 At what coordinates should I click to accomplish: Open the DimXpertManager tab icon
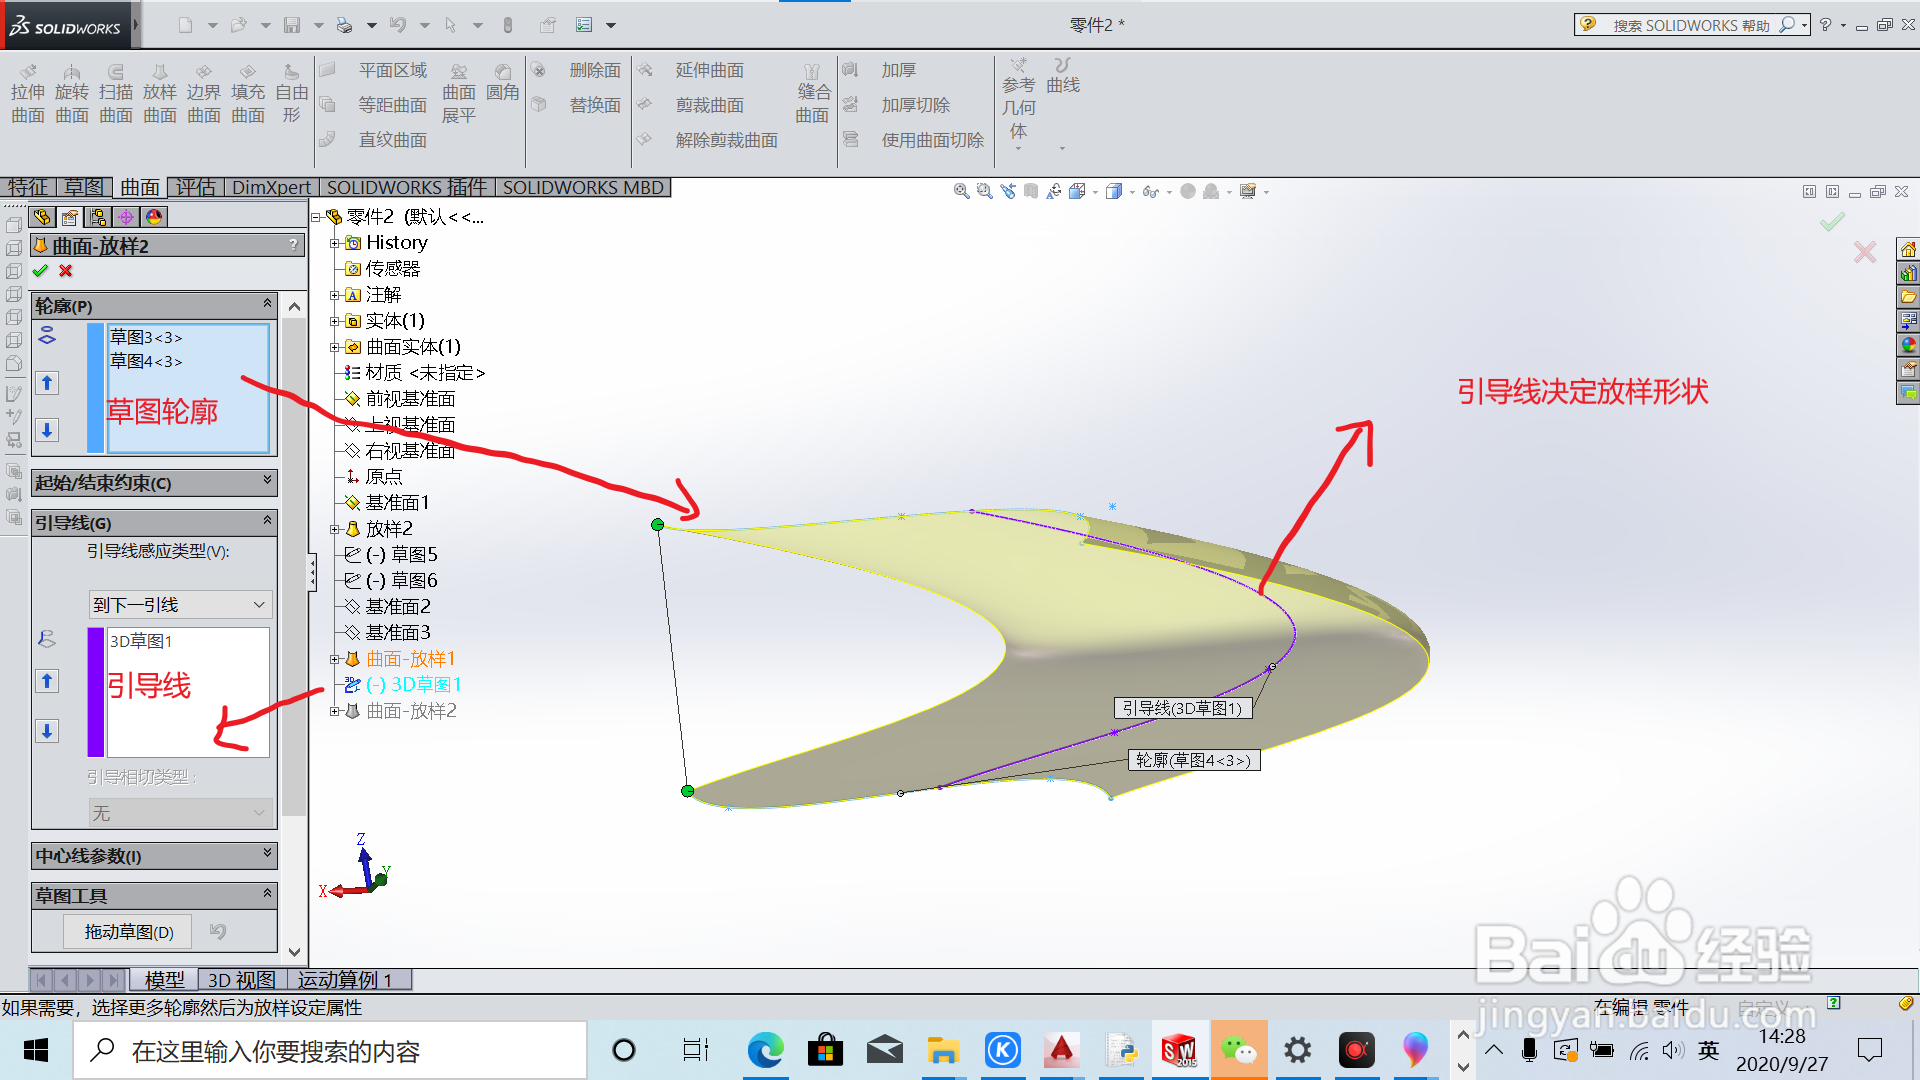[126, 217]
